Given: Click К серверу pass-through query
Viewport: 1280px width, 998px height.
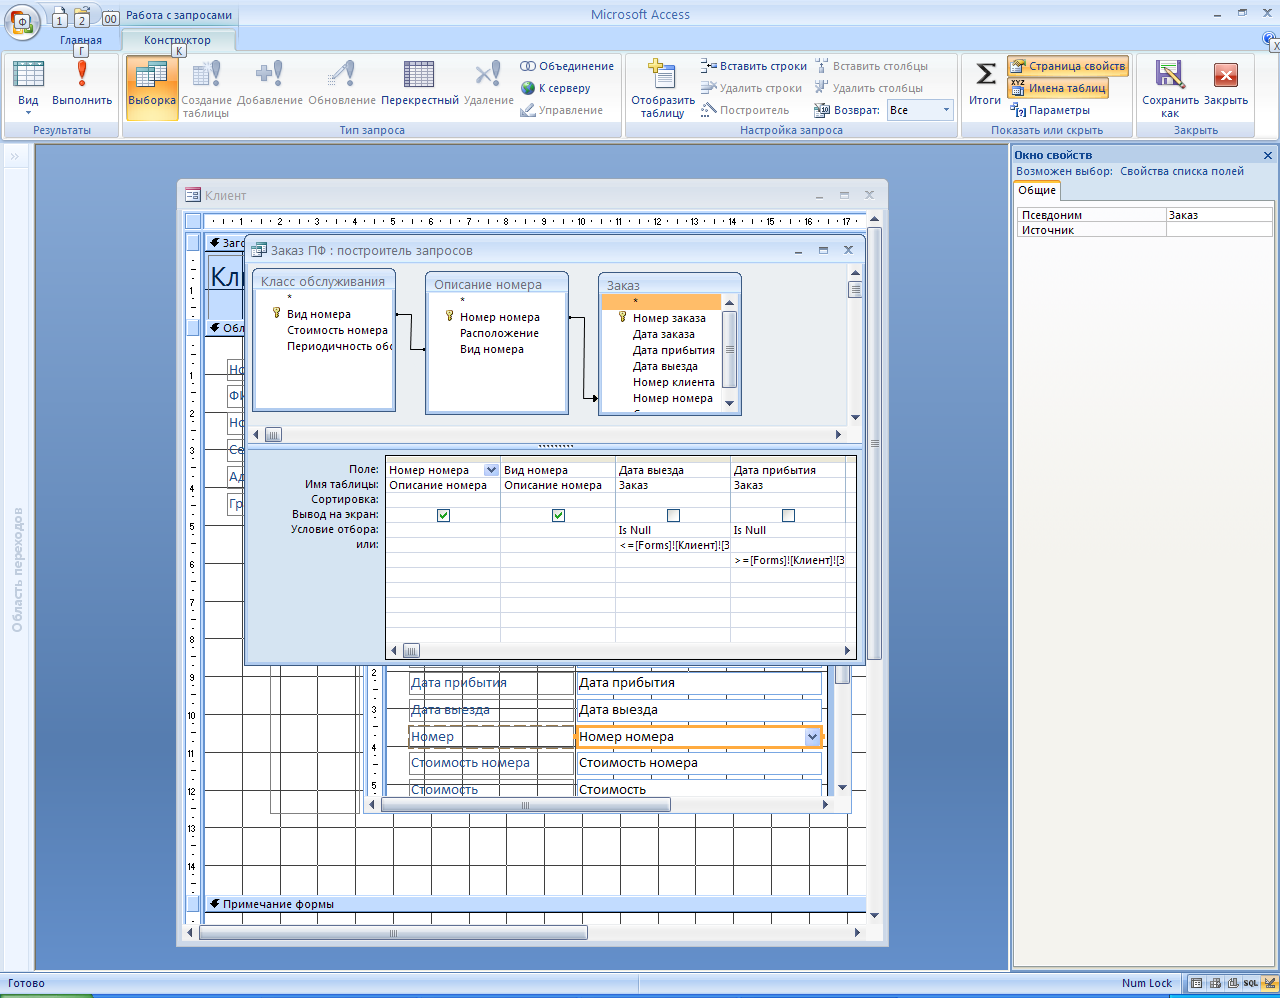Looking at the screenshot, I should [556, 88].
